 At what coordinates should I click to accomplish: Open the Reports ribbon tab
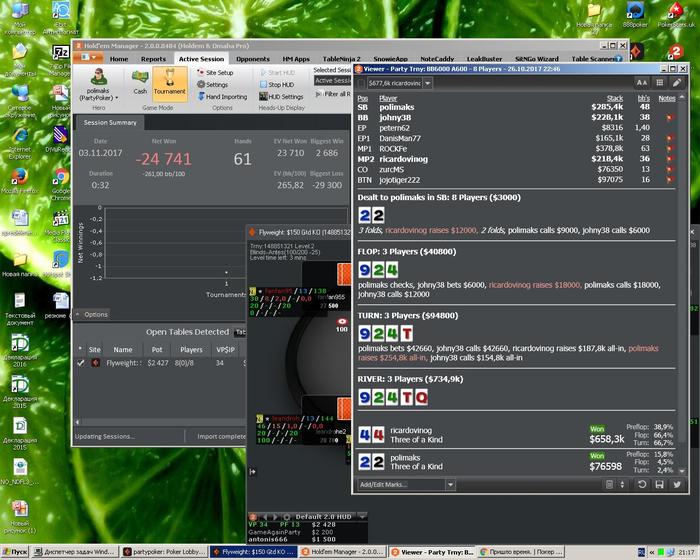point(153,59)
